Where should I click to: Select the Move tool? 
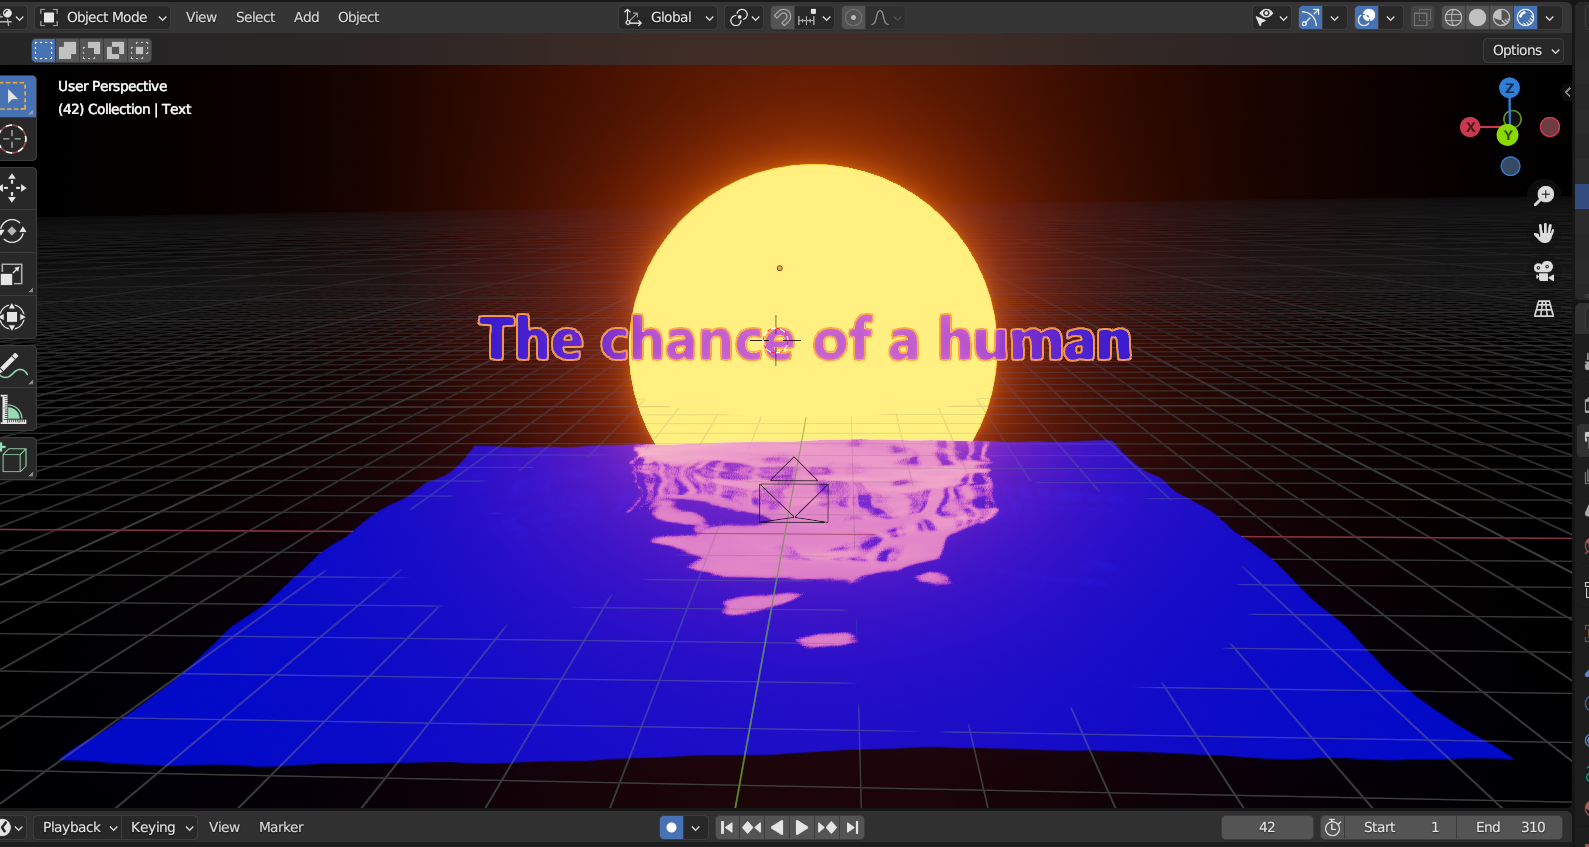coord(15,188)
